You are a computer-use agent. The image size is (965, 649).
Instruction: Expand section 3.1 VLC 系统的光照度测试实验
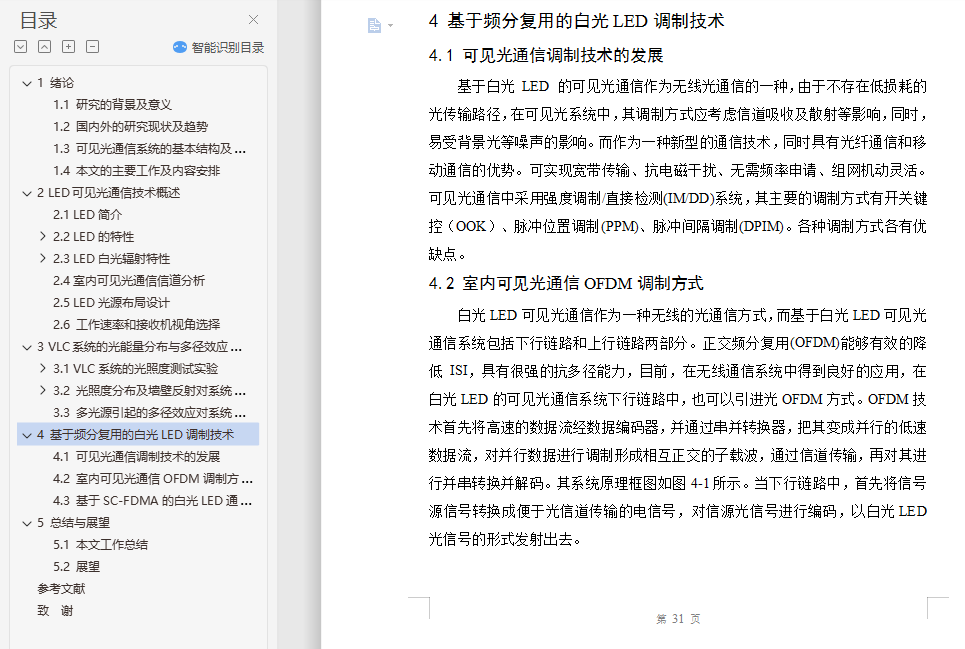coord(42,368)
